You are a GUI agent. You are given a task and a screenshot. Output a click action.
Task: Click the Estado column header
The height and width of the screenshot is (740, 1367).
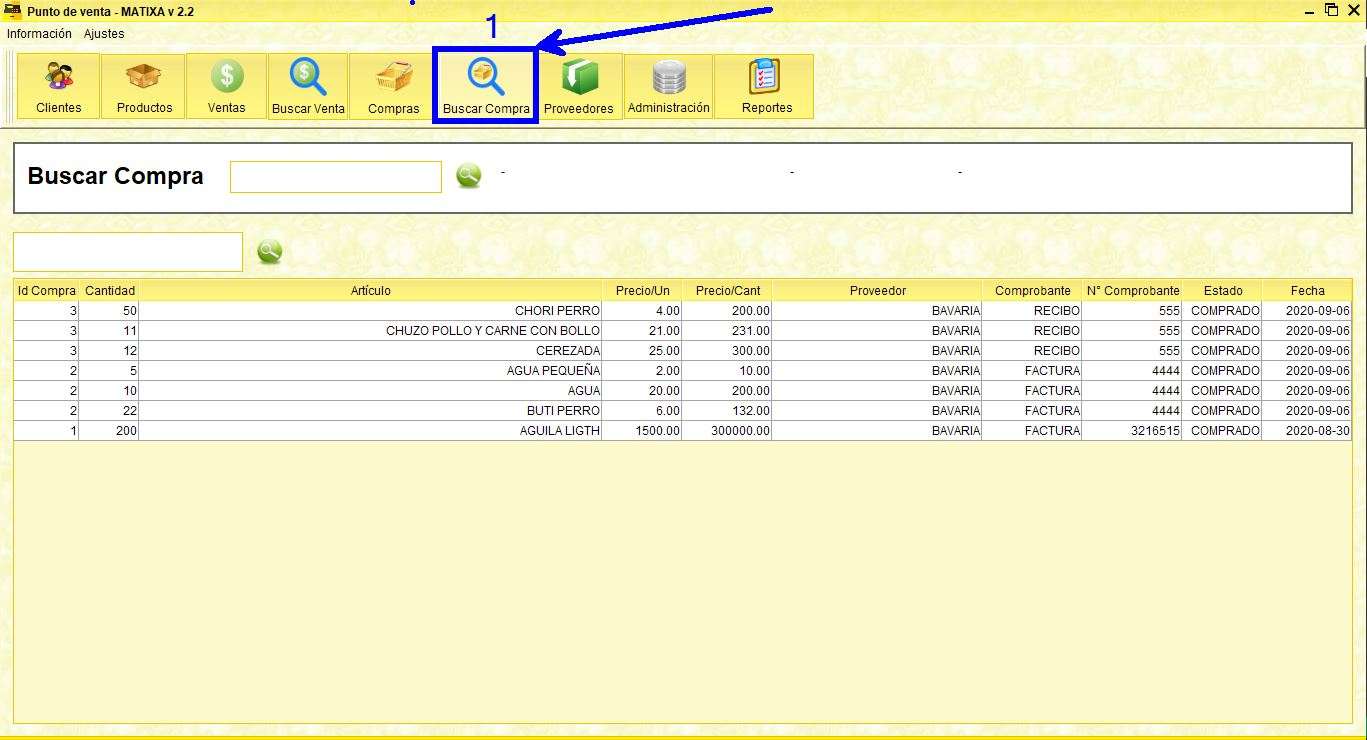[x=1223, y=290]
